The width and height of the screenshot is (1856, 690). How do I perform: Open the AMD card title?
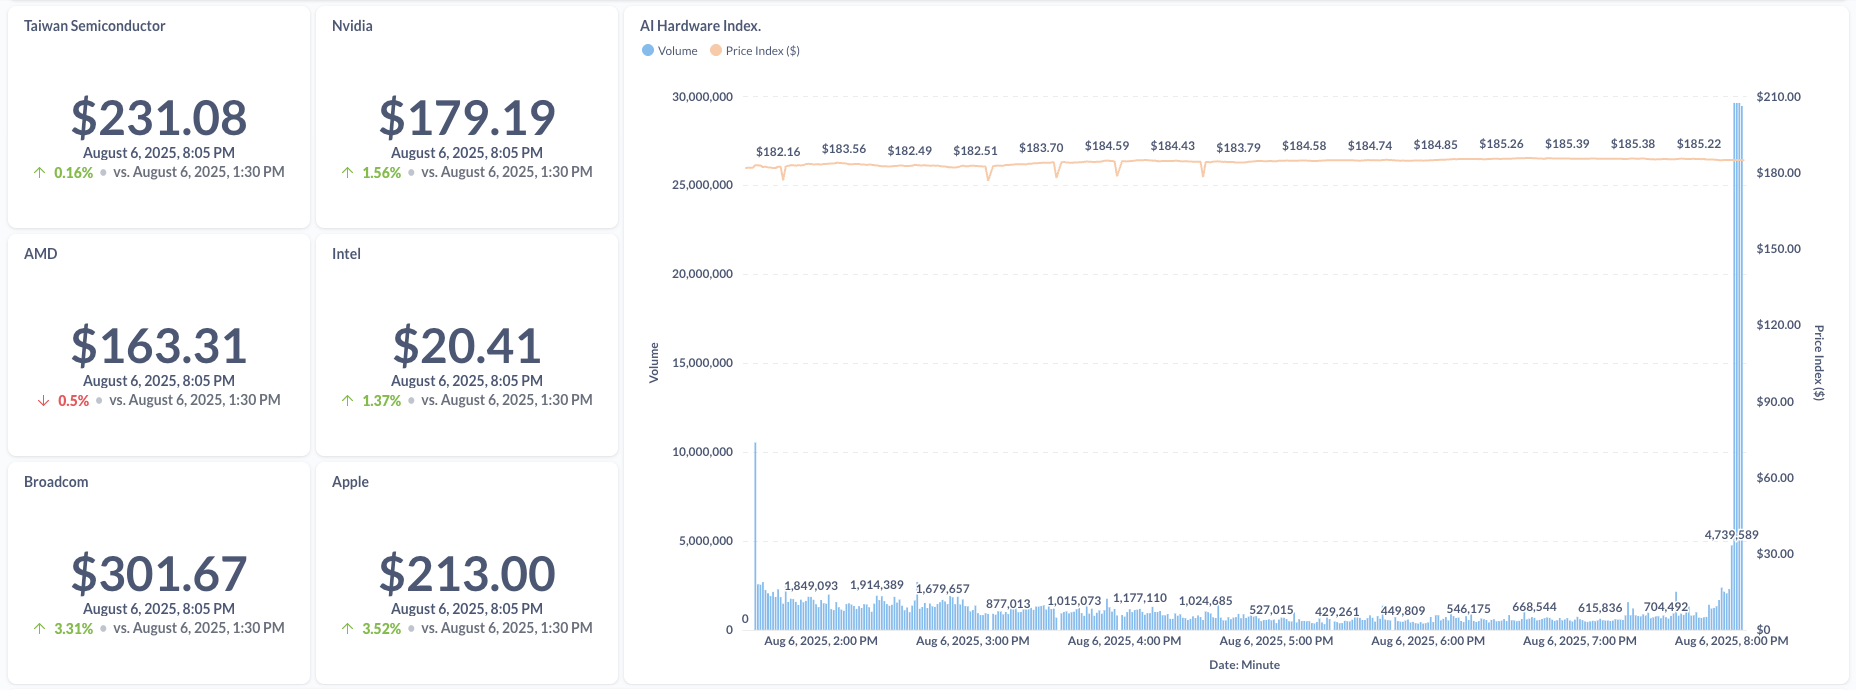pos(41,254)
